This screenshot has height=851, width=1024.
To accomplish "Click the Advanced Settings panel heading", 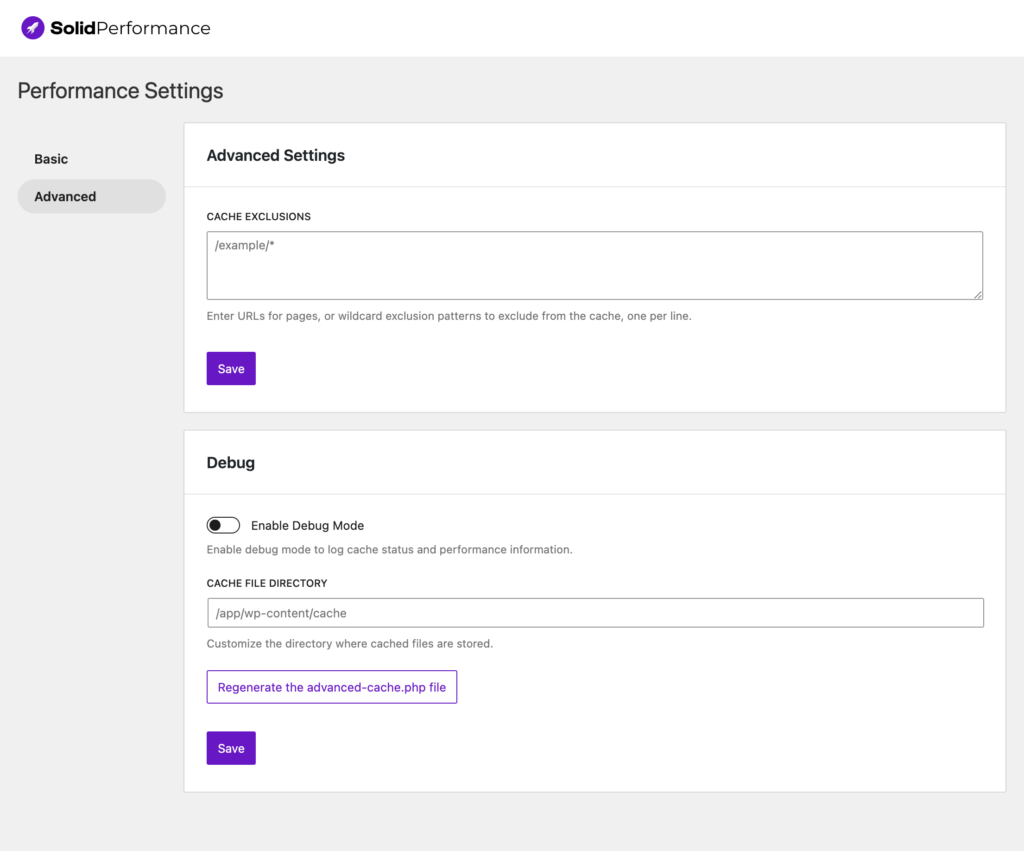I will pos(275,155).
